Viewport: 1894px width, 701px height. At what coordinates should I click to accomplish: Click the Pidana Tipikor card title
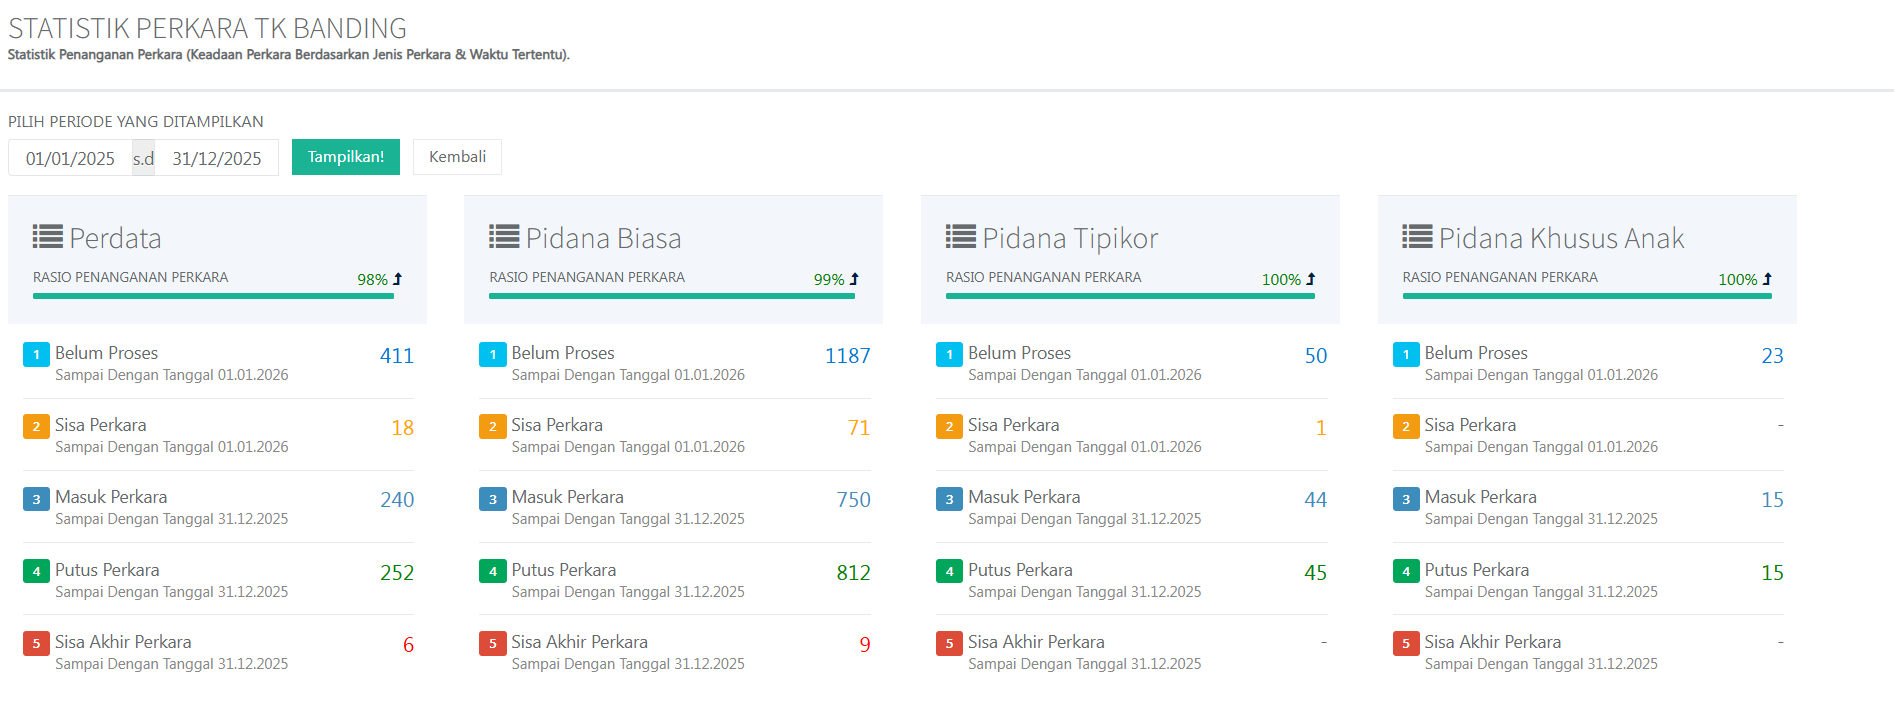coord(1070,238)
